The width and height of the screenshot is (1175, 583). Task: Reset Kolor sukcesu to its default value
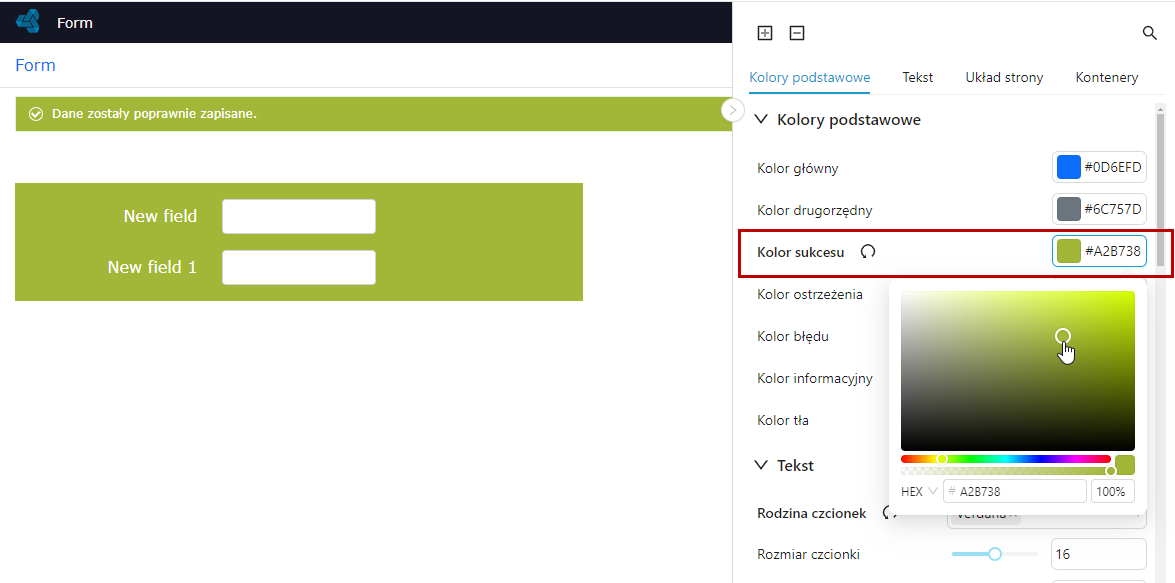(x=868, y=252)
